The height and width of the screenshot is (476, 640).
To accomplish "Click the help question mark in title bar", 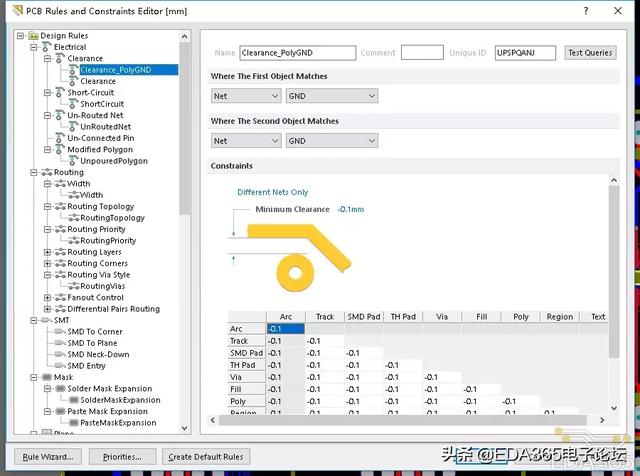I will click(586, 11).
